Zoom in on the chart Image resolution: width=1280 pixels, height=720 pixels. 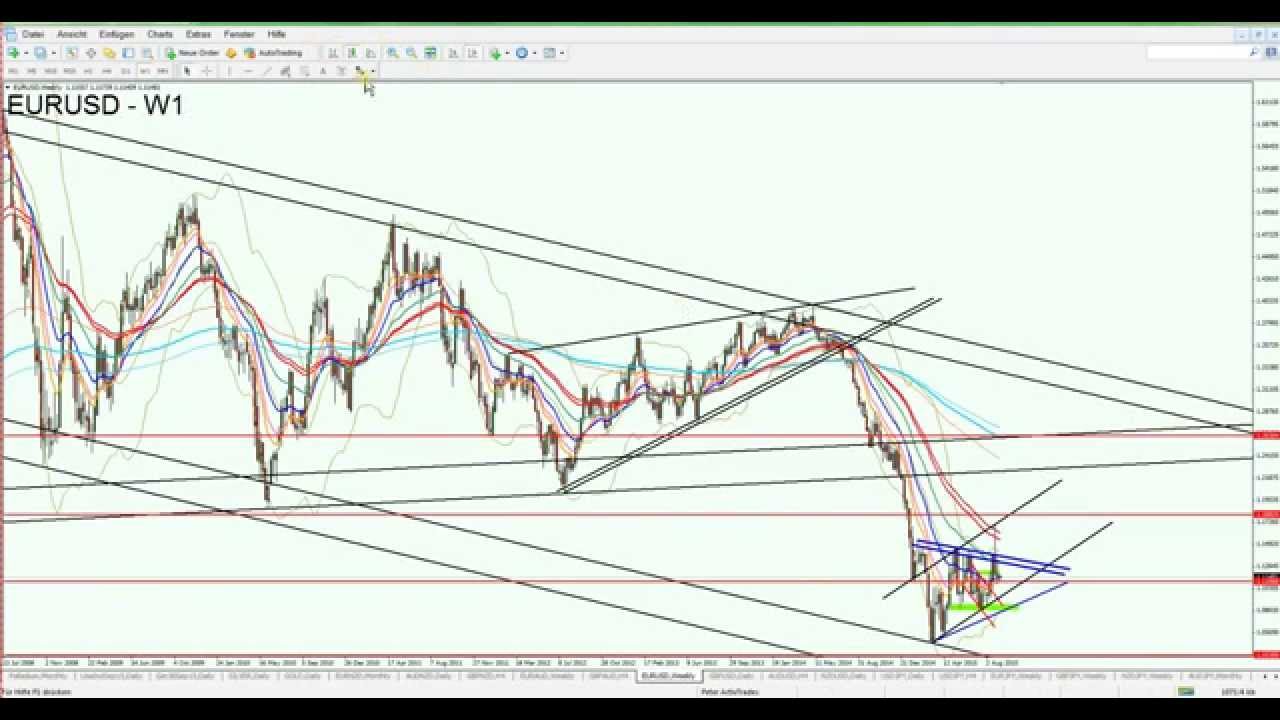[393, 53]
